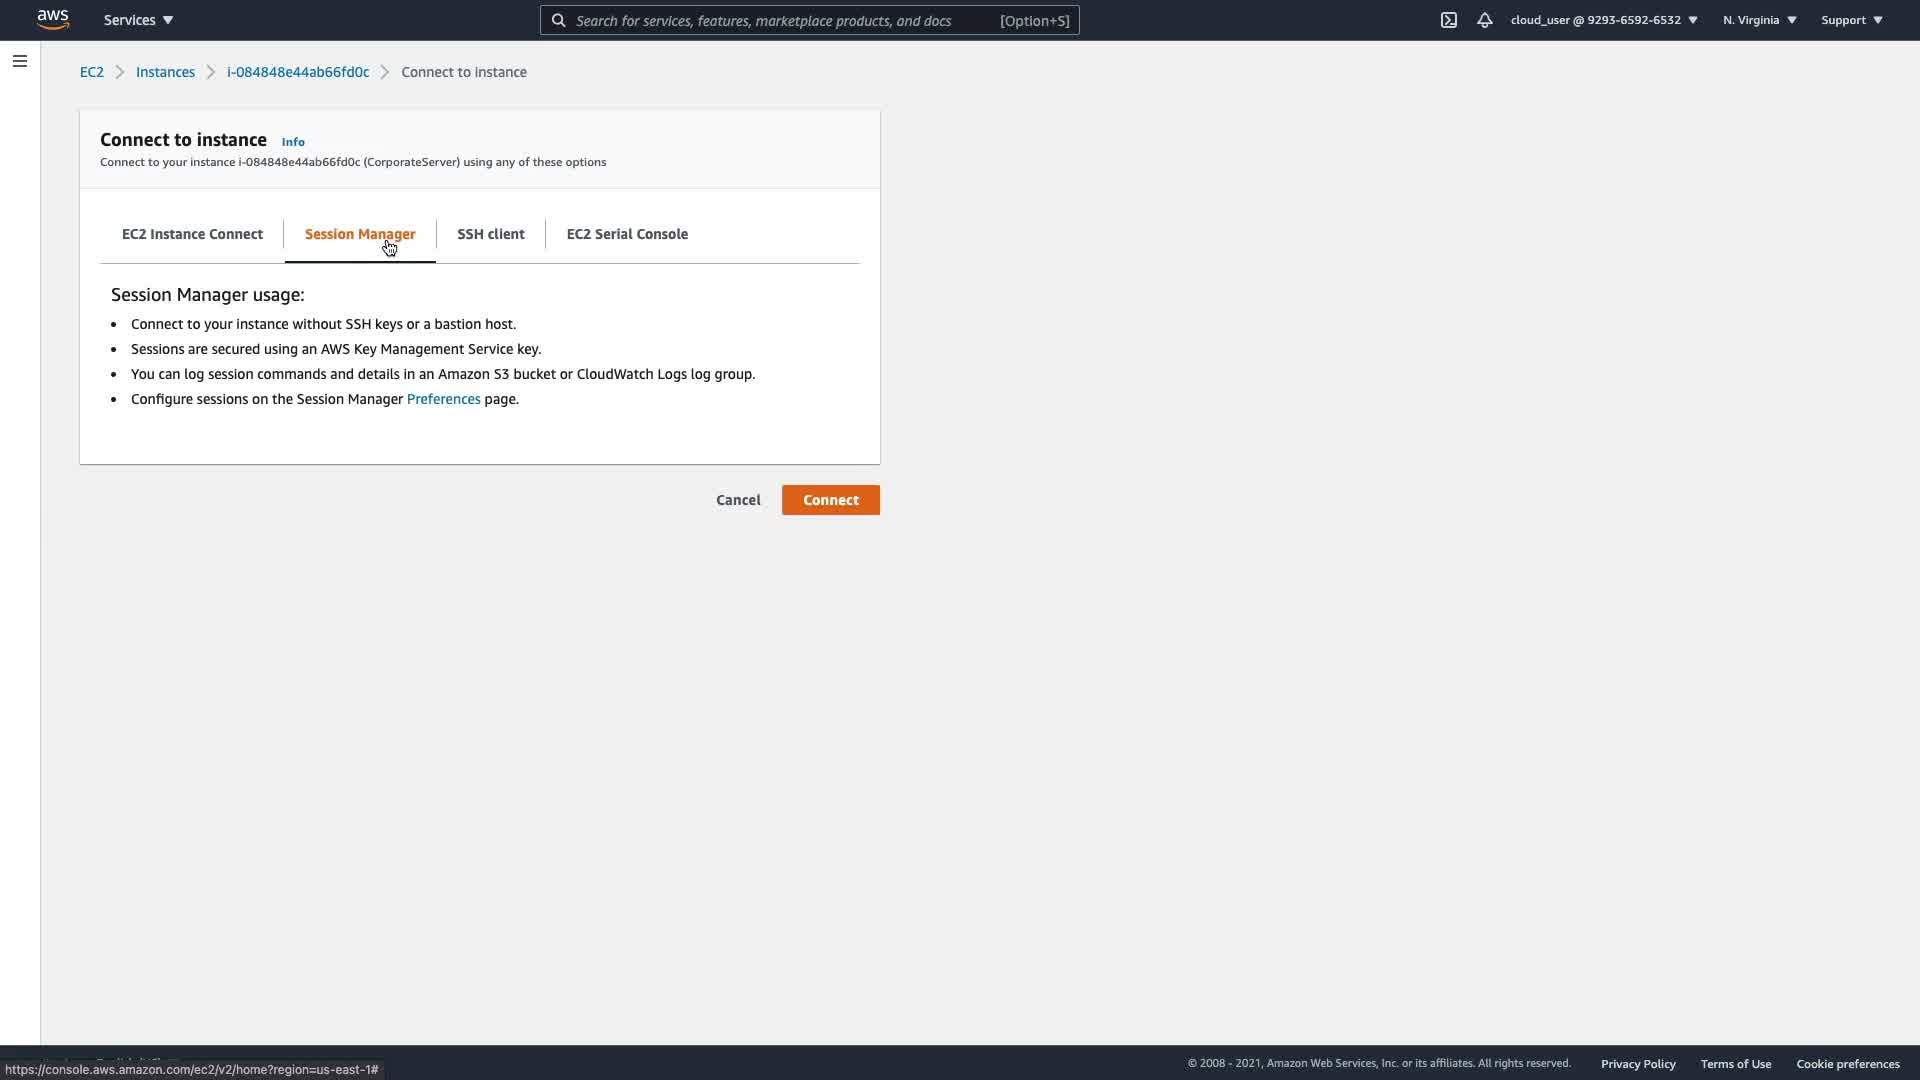1920x1080 pixels.
Task: Click the Cancel button
Action: [x=738, y=500]
